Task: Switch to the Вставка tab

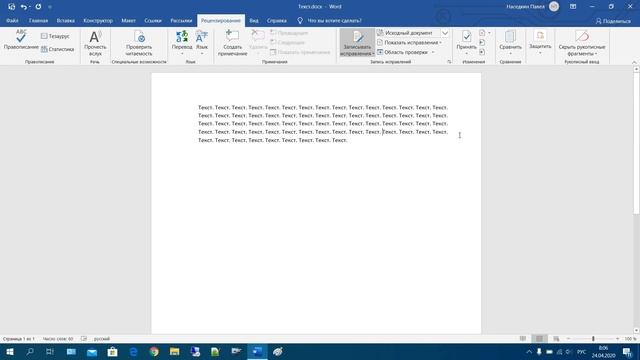Action: (66, 20)
